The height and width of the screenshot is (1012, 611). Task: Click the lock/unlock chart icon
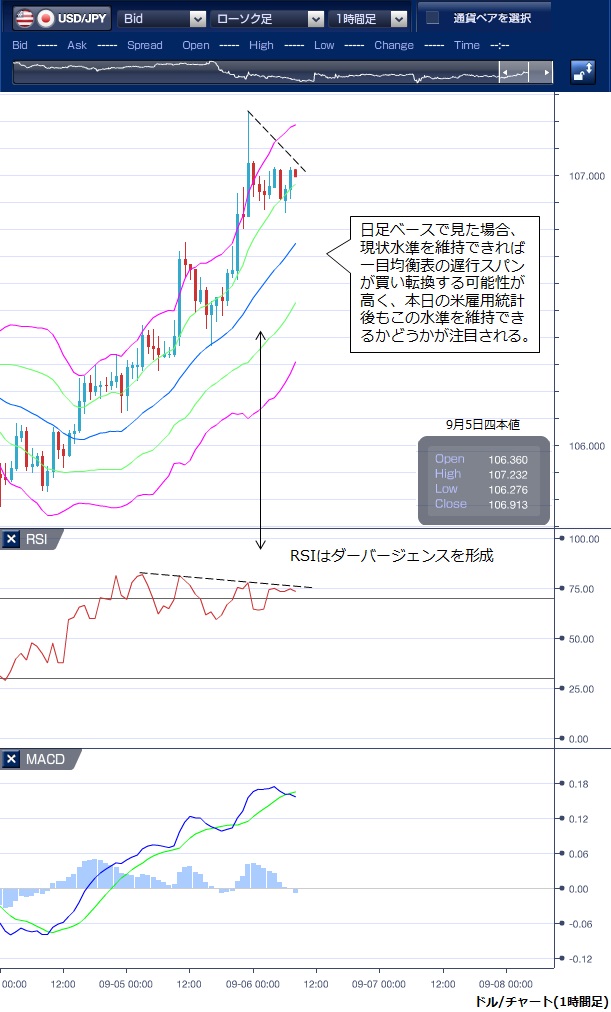pyautogui.click(x=582, y=72)
